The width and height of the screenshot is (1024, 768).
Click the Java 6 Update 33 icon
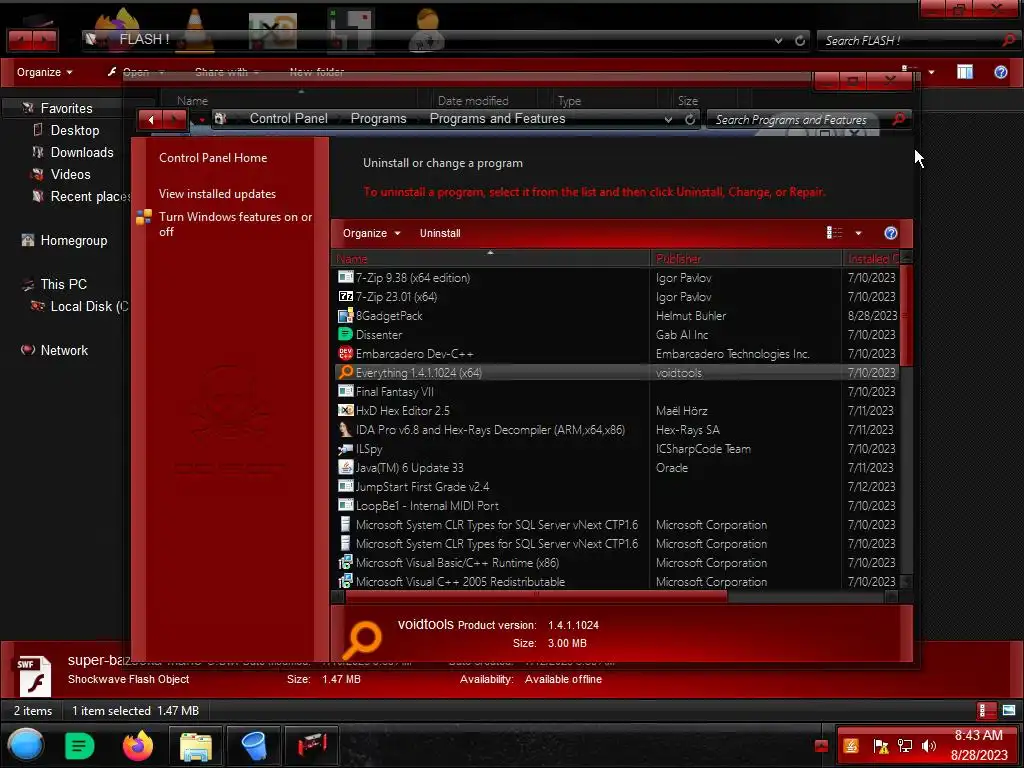[x=345, y=468]
